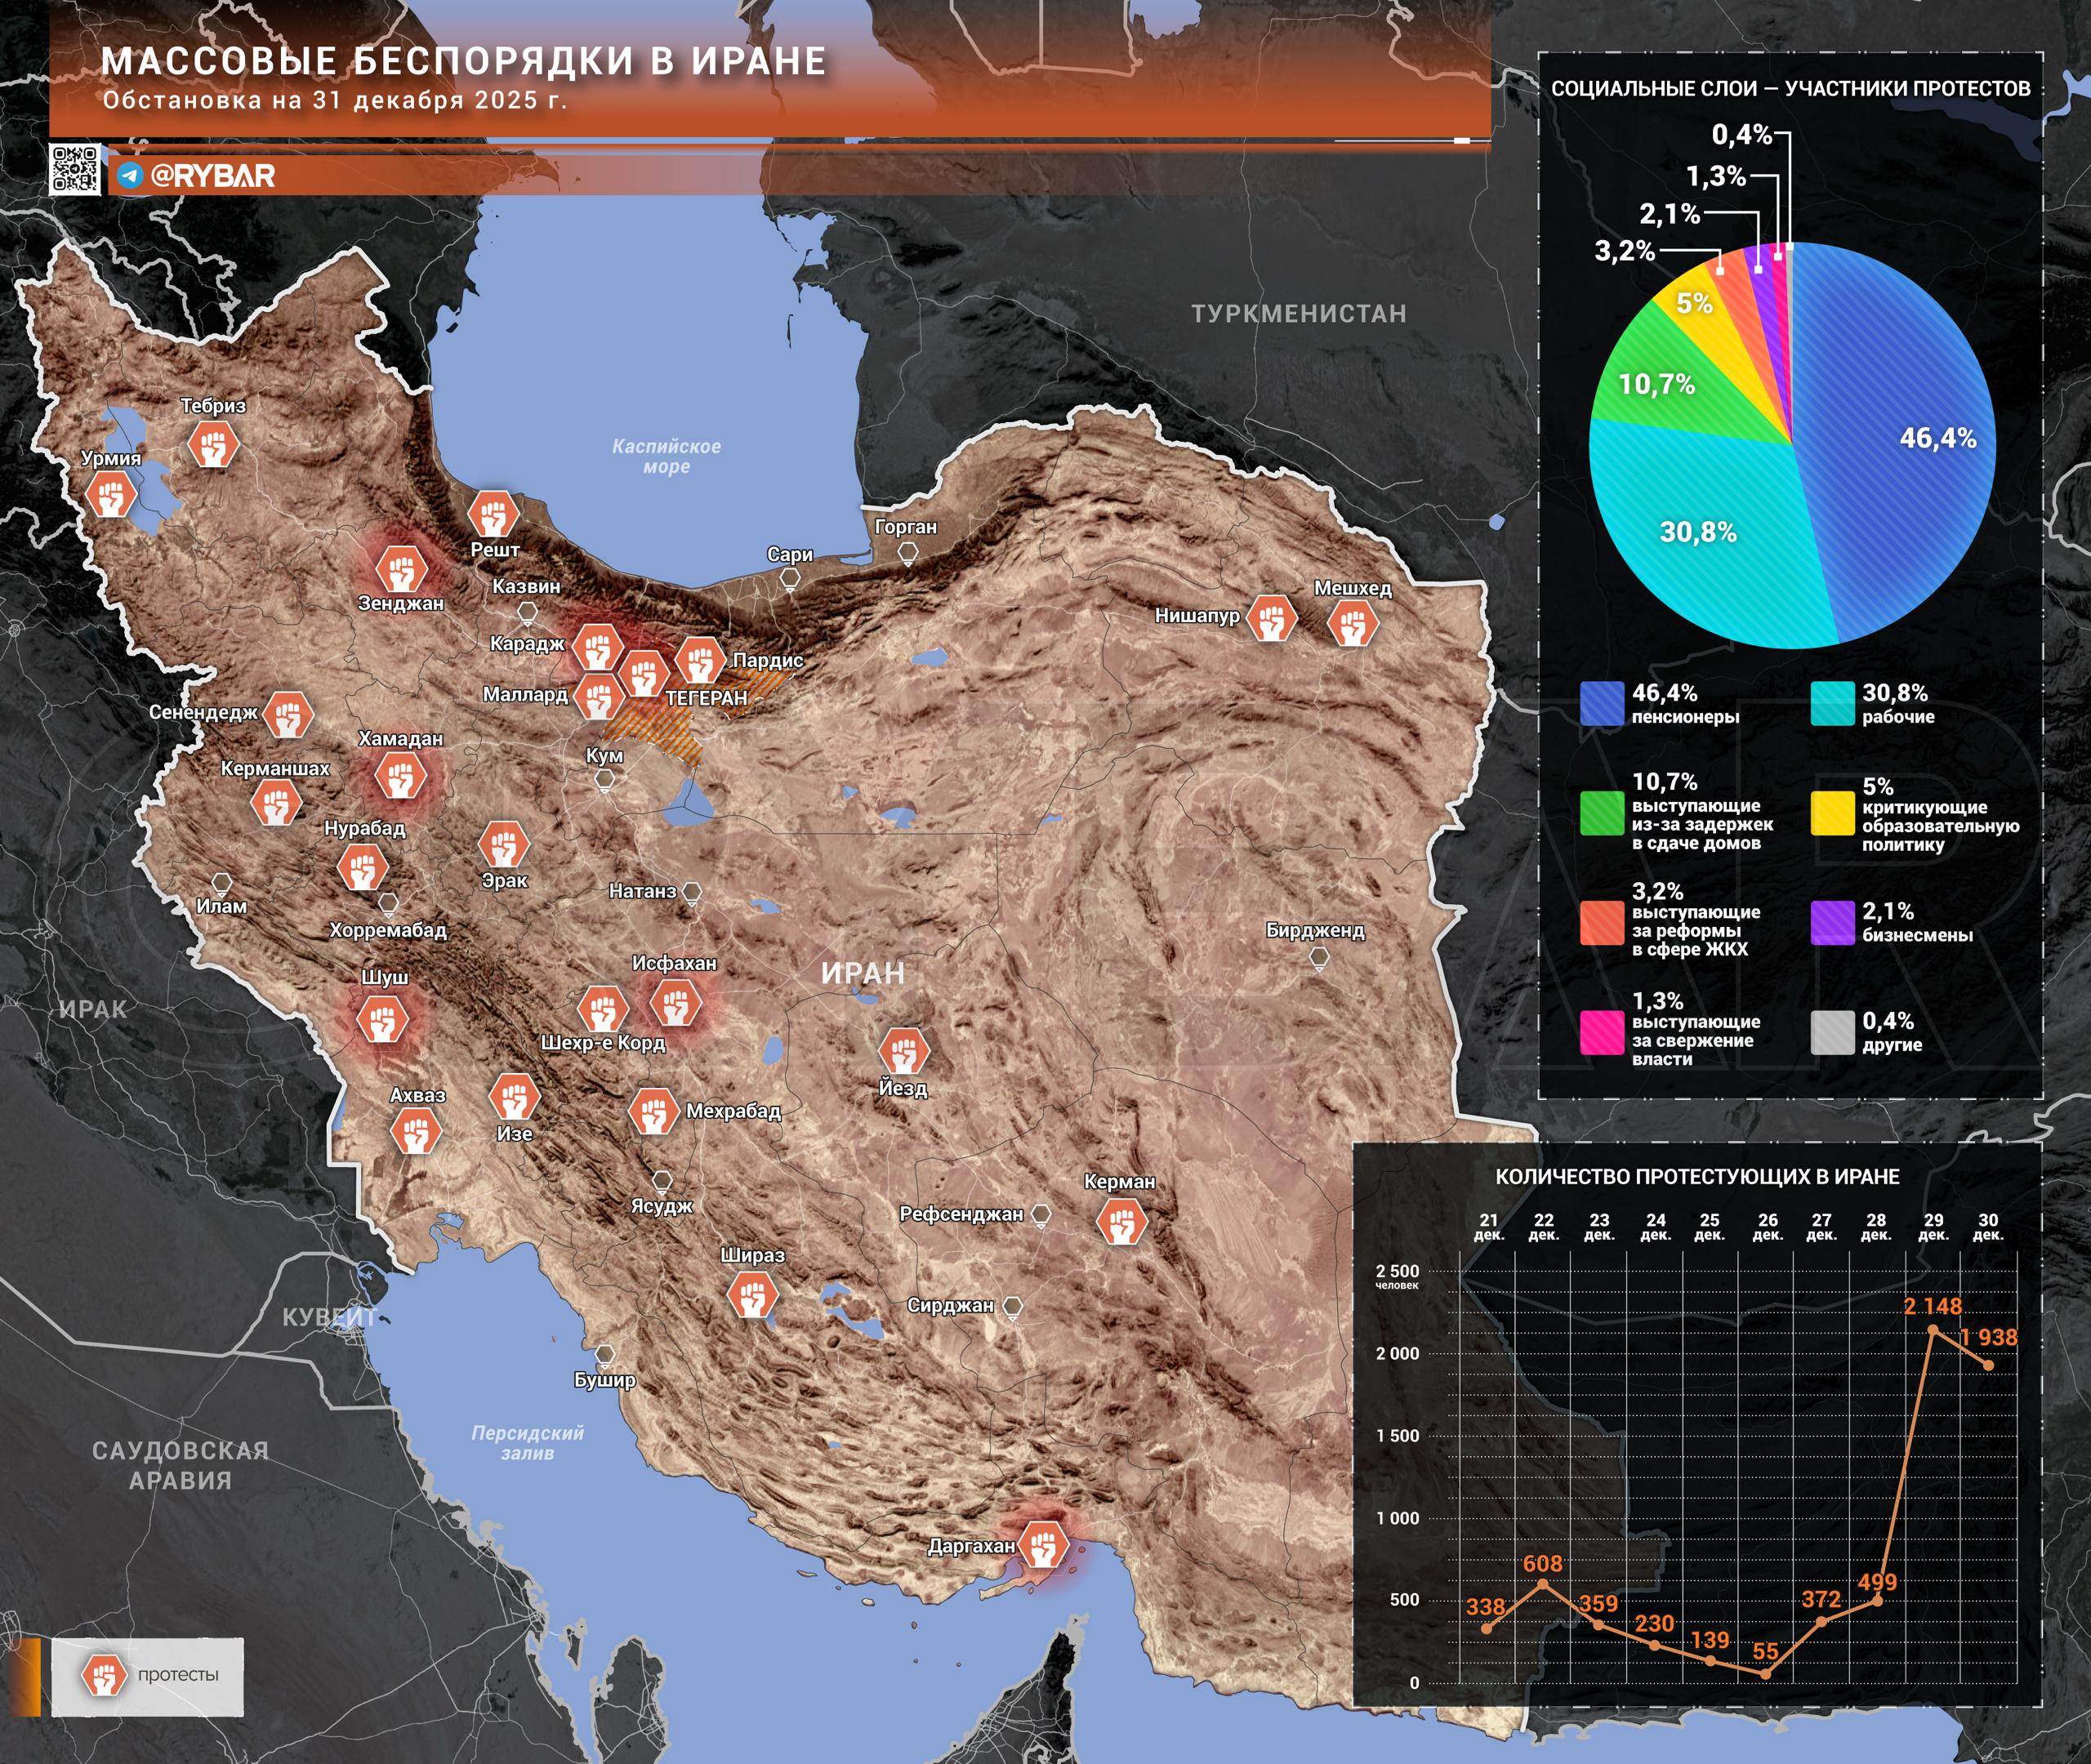
Task: Click the protest fist icon at Тебриз
Action: click(213, 445)
